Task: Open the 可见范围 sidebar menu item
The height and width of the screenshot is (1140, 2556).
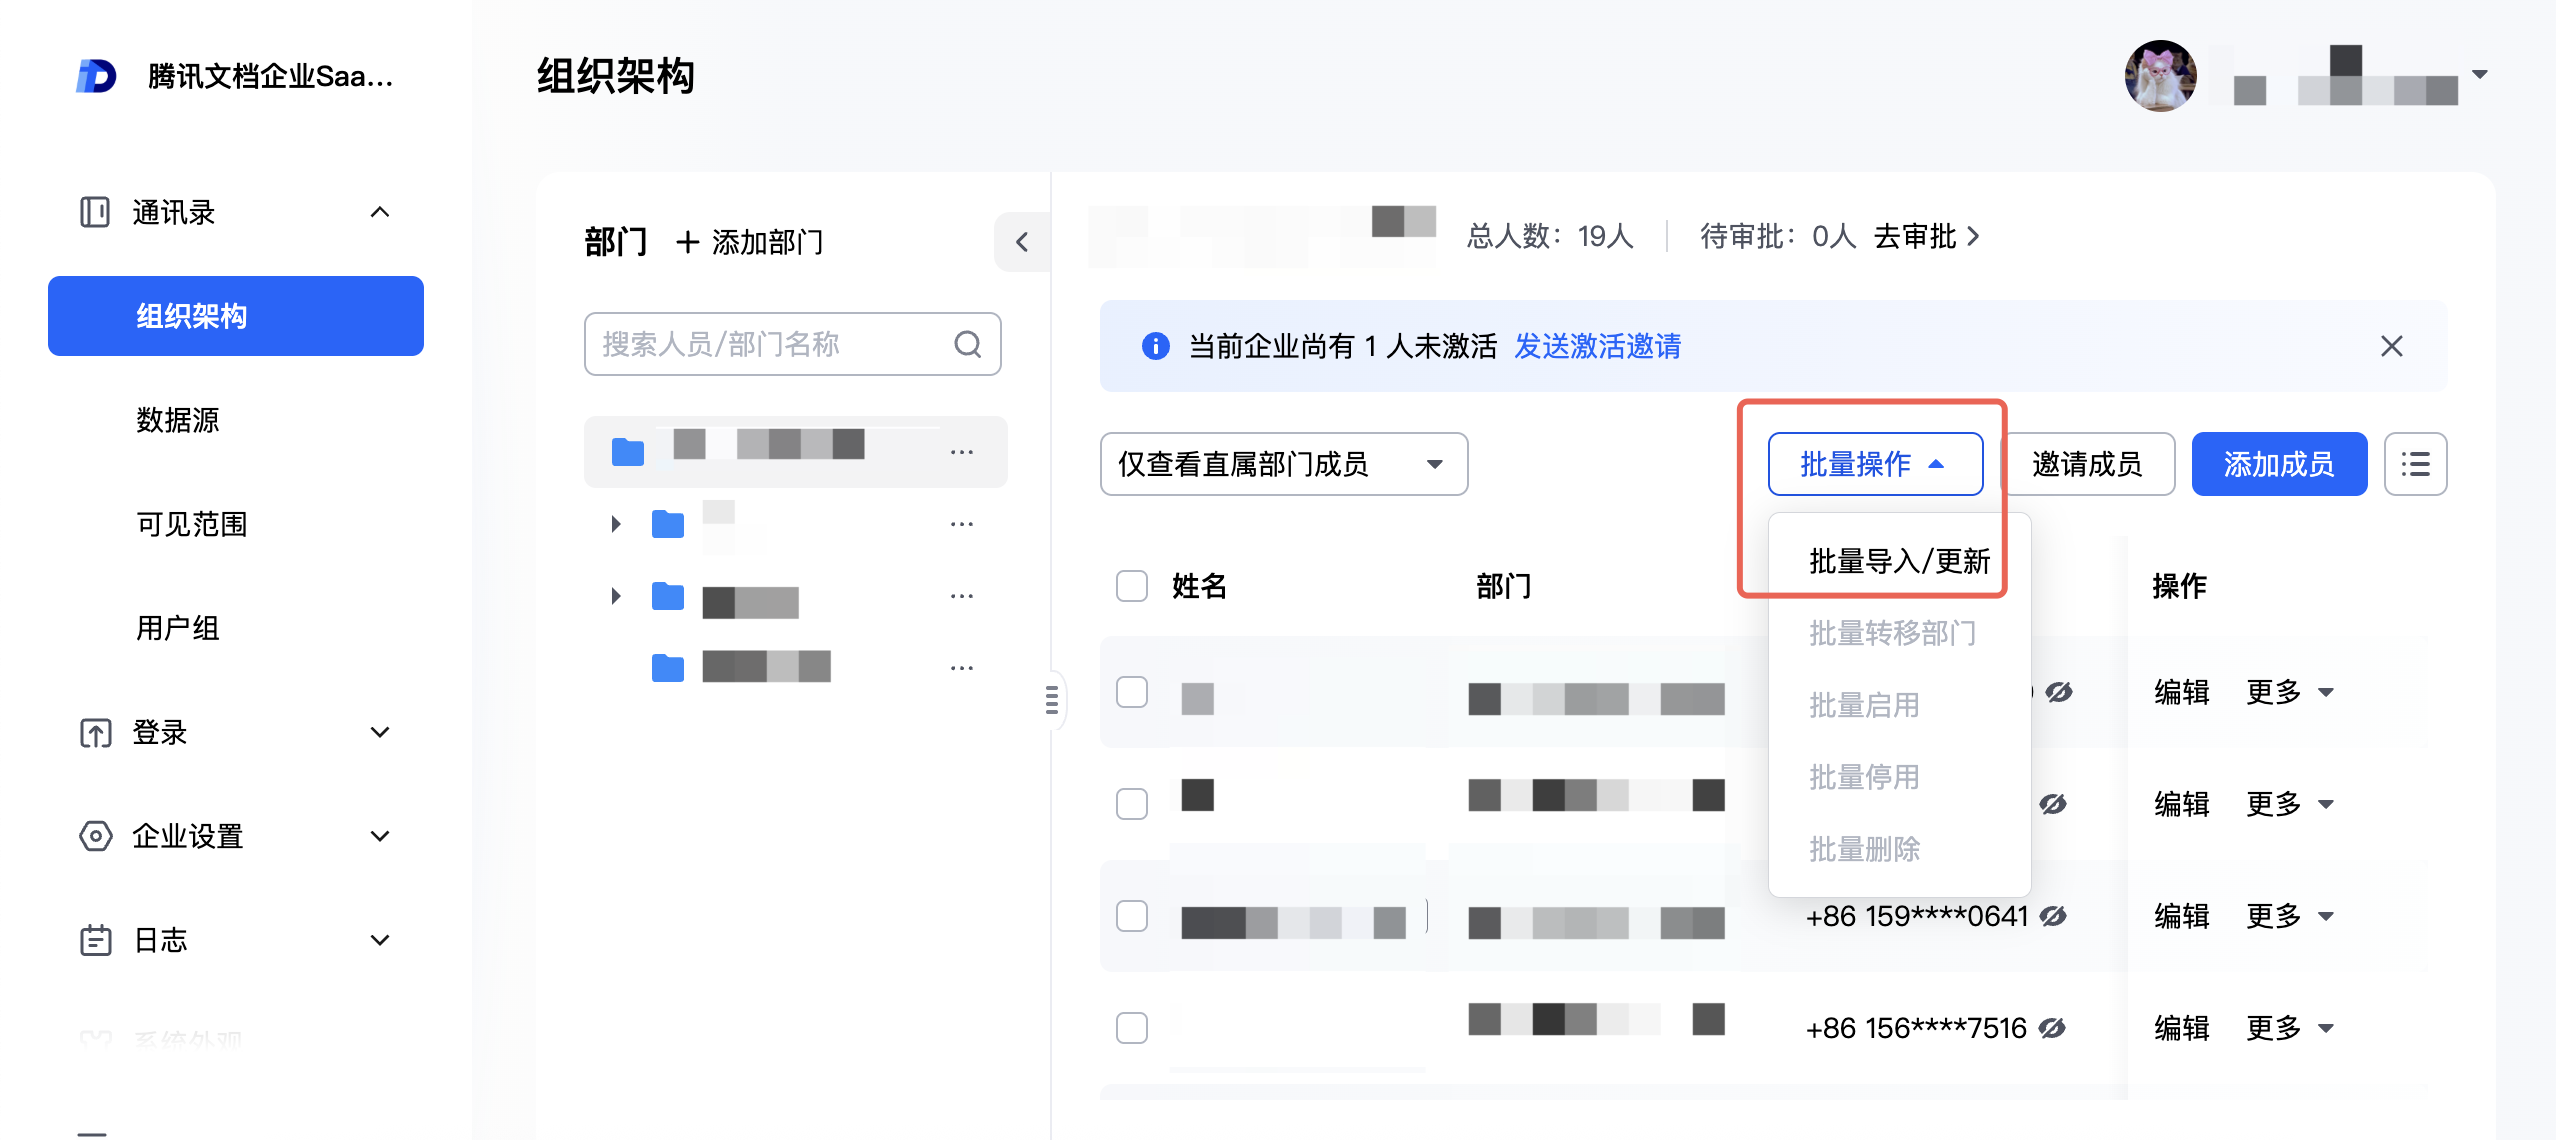Action: tap(191, 524)
